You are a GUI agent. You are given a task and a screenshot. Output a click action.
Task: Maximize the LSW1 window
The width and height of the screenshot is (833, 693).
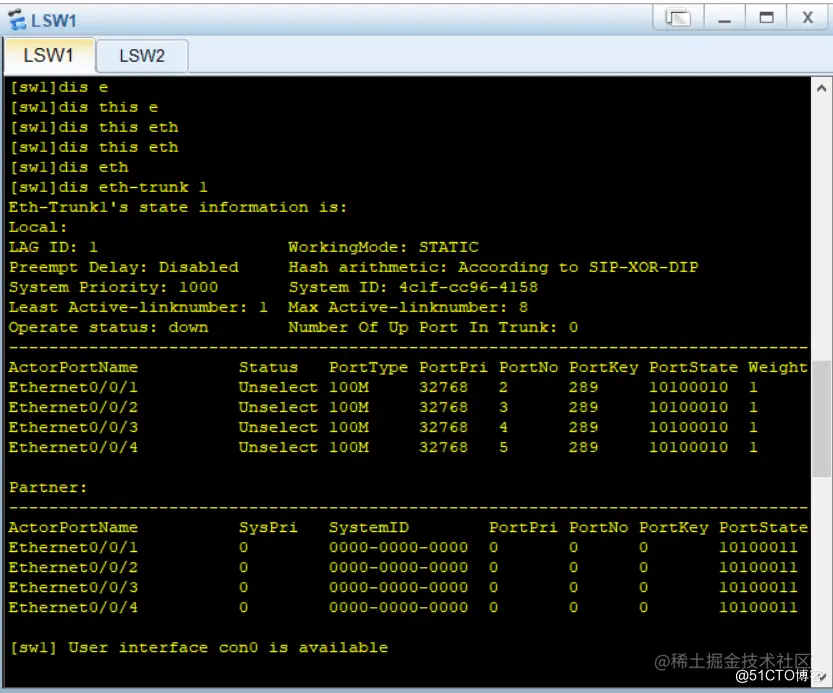(x=766, y=18)
